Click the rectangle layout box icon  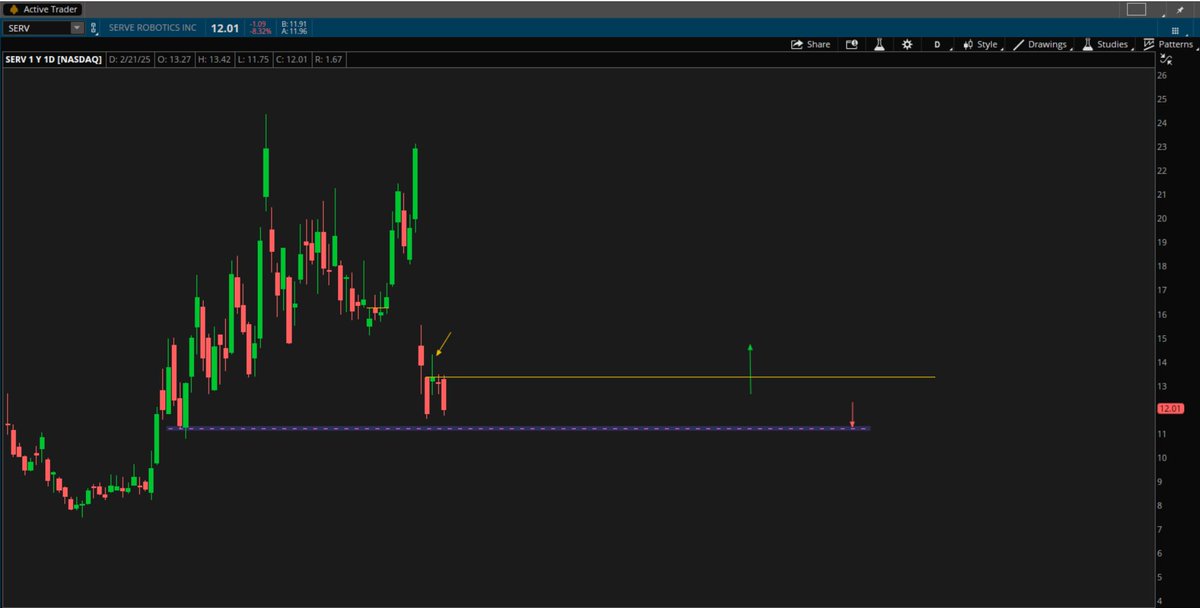1136,9
